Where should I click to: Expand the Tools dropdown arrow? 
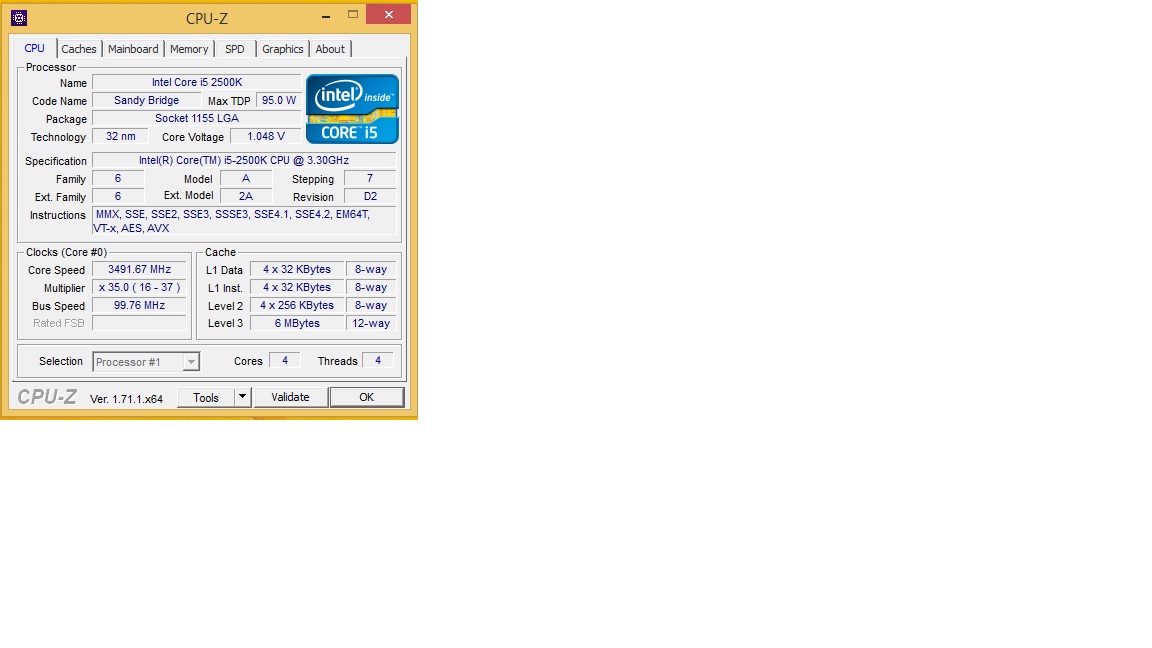(242, 397)
